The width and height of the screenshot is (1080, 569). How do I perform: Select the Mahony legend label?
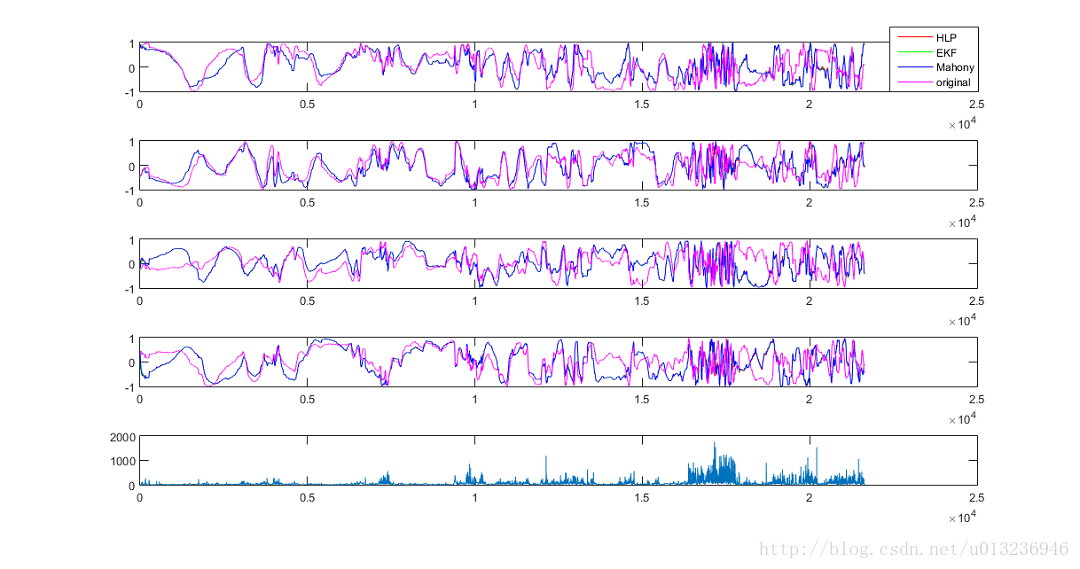955,68
